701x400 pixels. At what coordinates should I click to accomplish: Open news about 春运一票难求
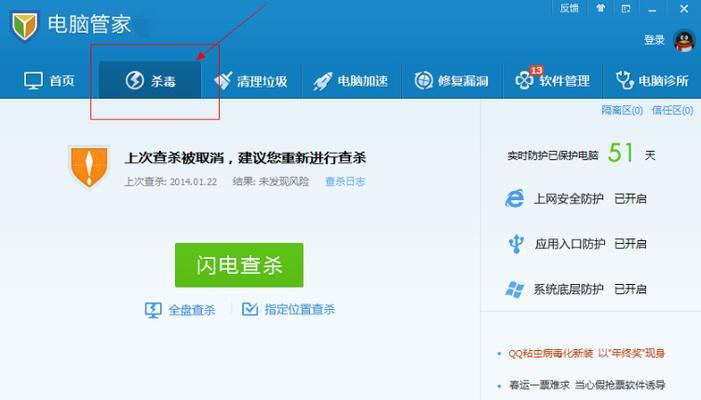click(x=587, y=385)
